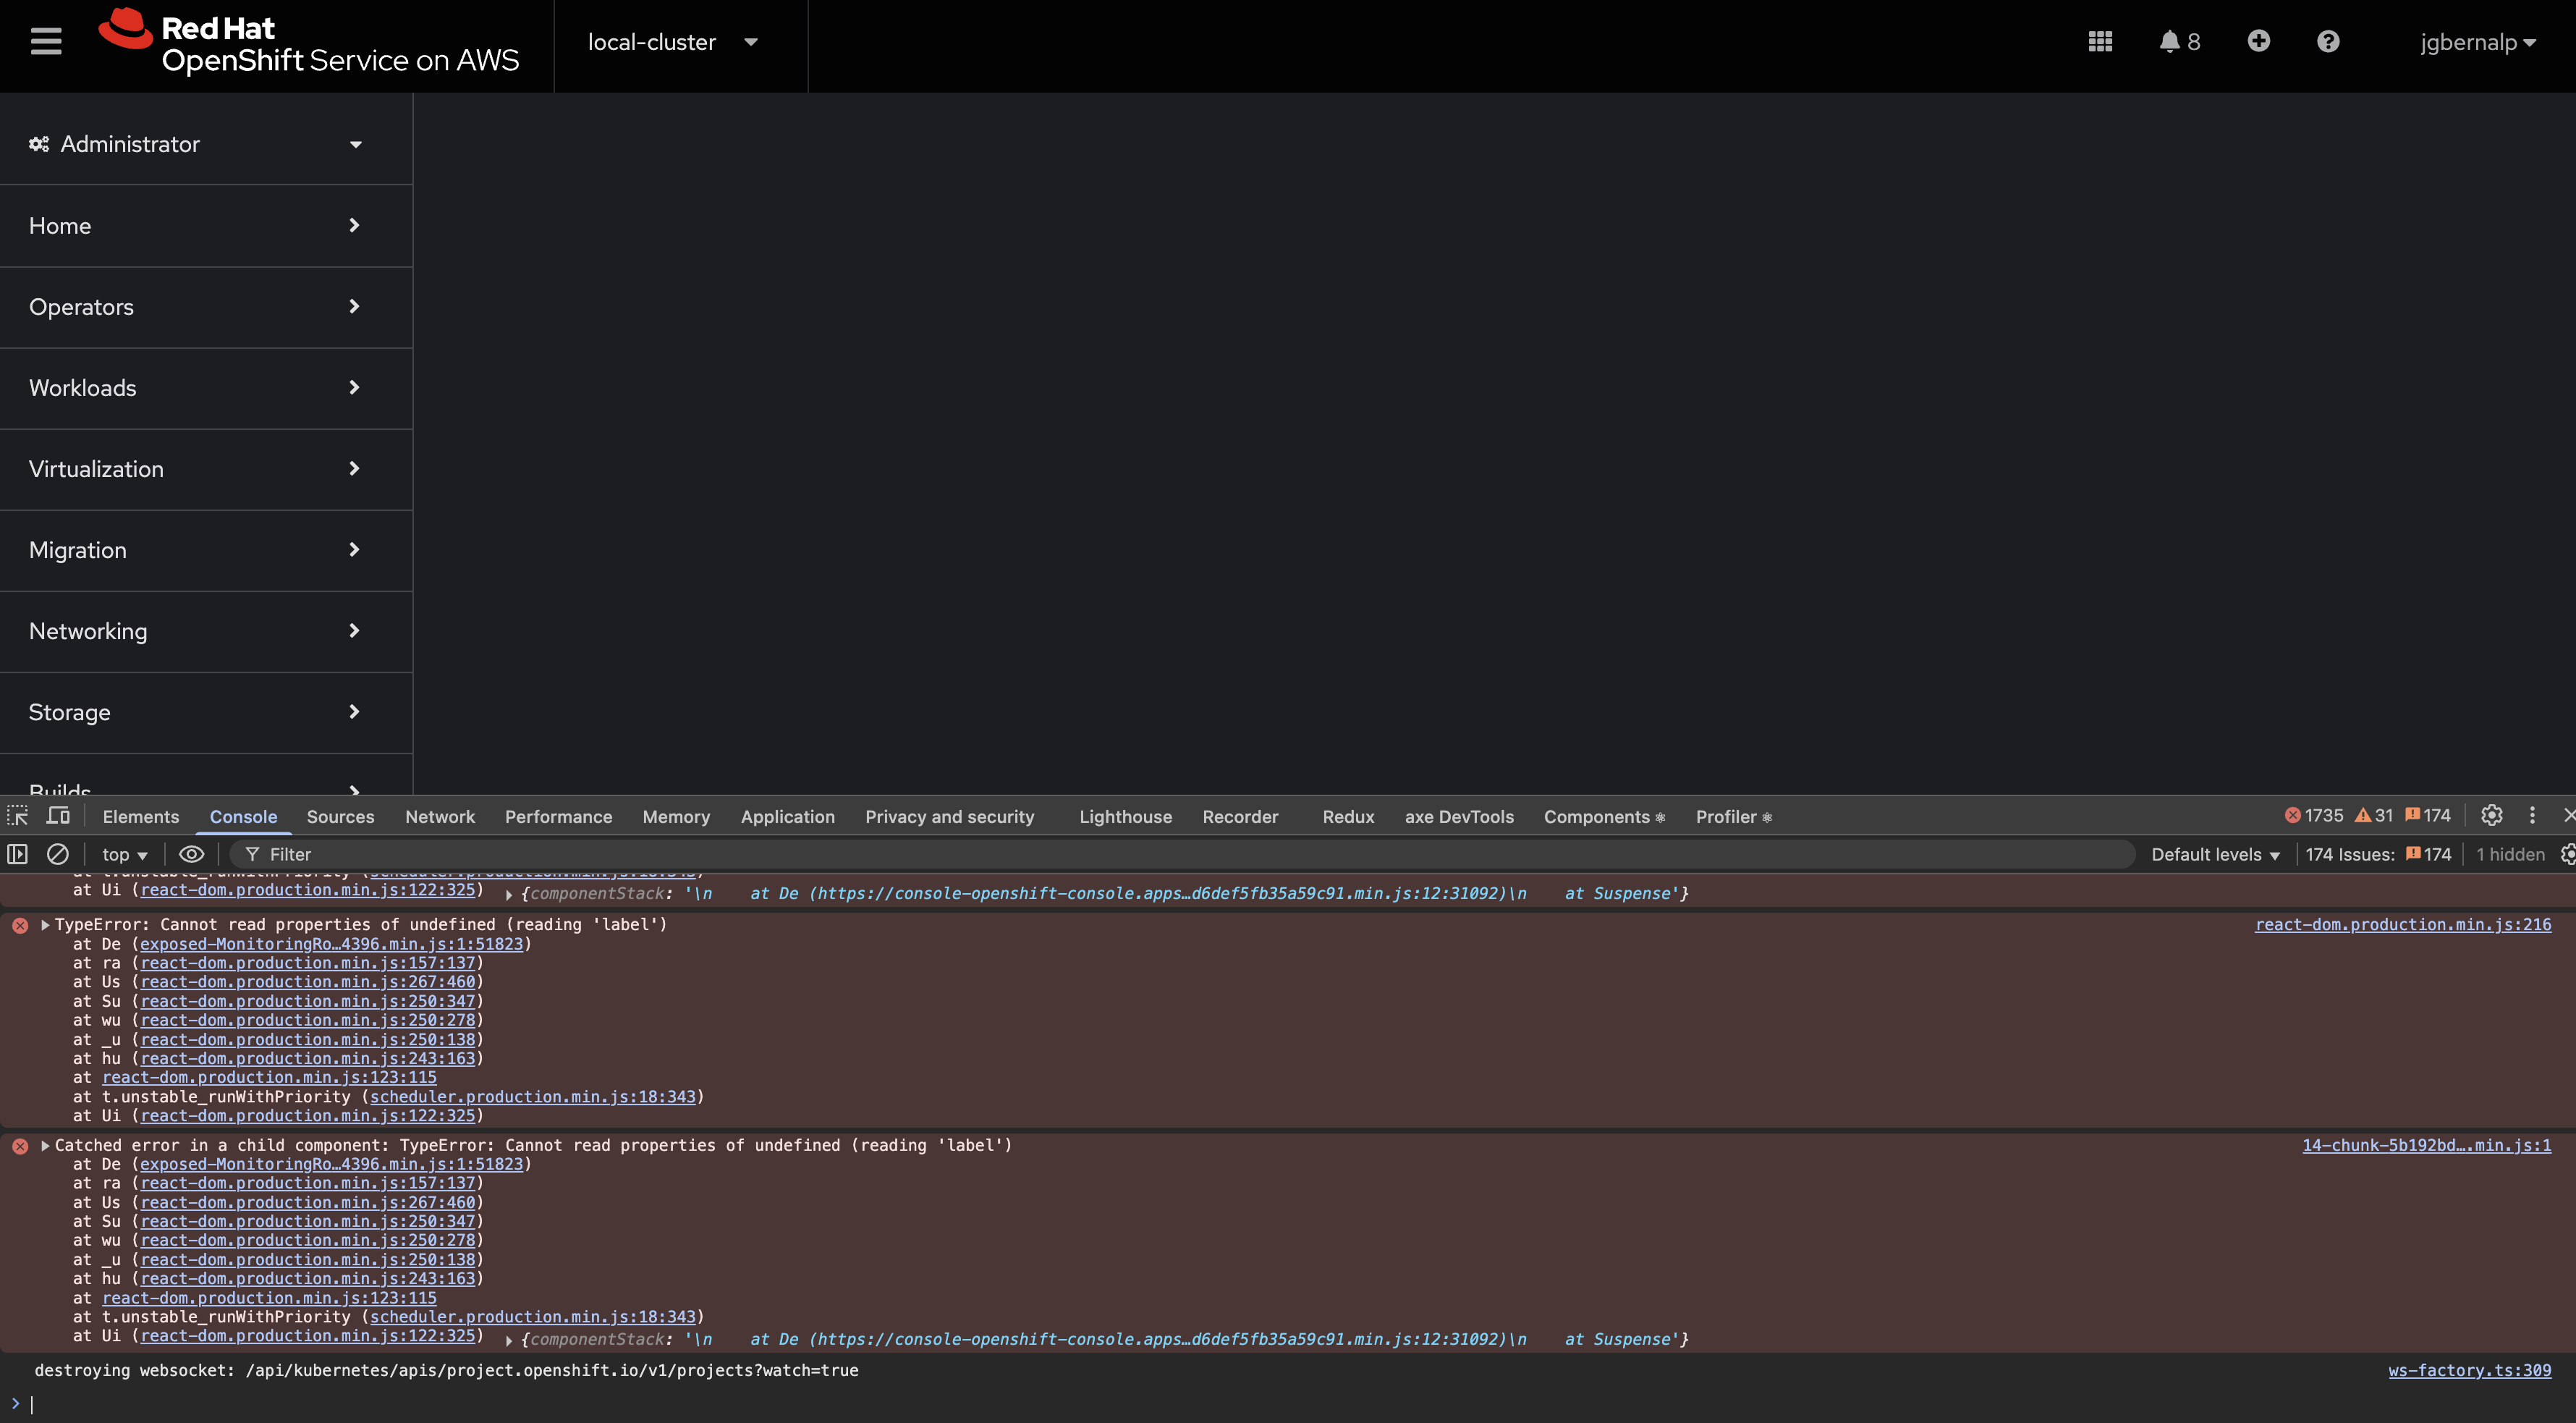Toggle the console sidebar panel
The height and width of the screenshot is (1423, 2576).
[18, 854]
